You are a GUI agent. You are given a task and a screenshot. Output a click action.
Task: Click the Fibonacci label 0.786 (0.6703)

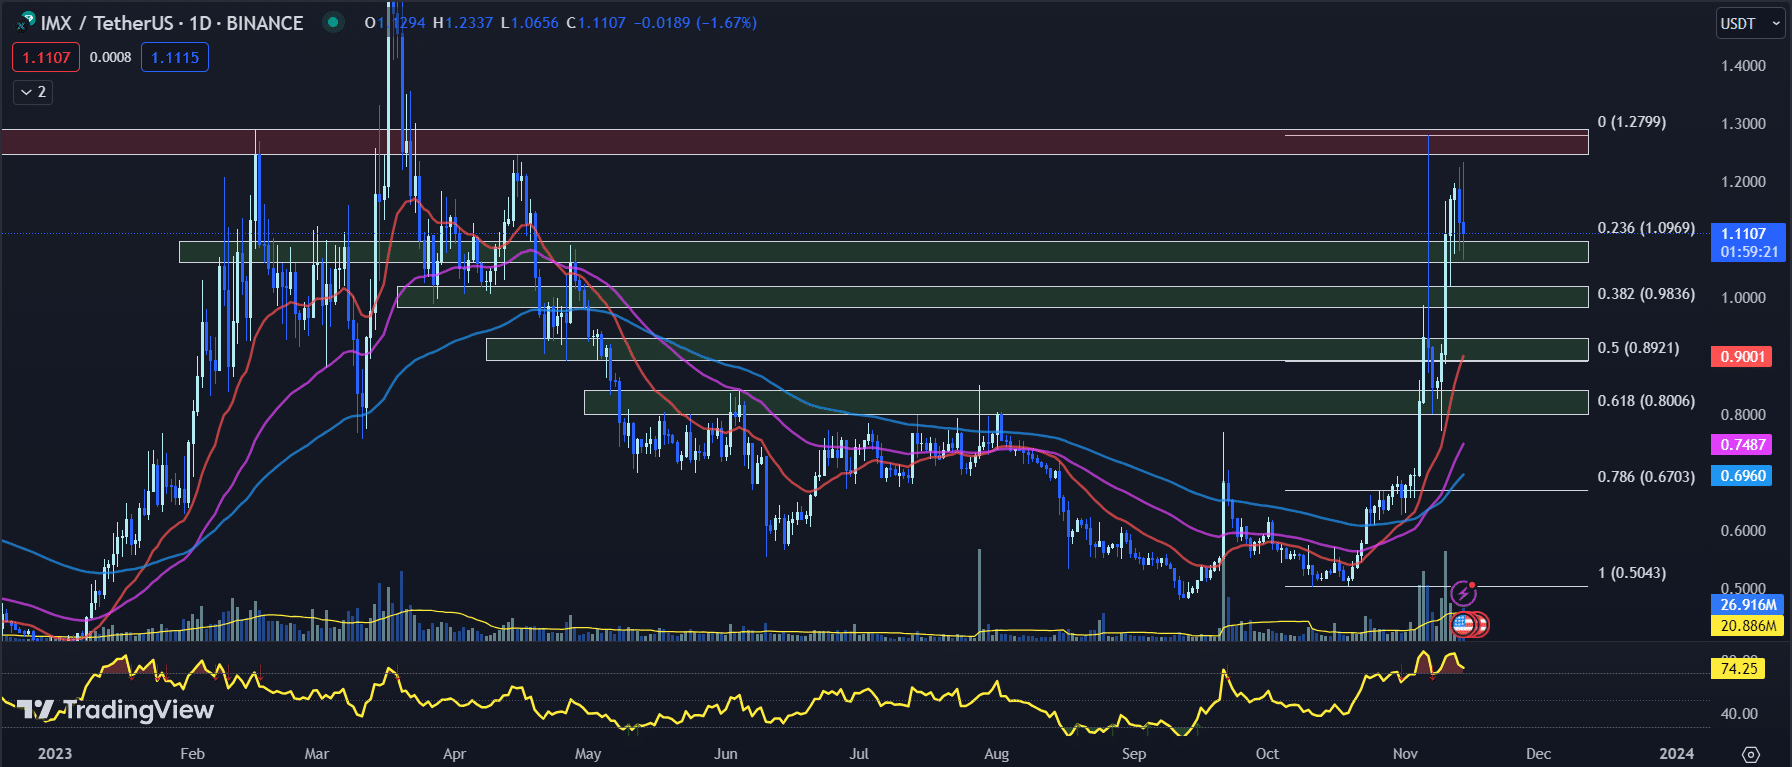(x=1646, y=477)
